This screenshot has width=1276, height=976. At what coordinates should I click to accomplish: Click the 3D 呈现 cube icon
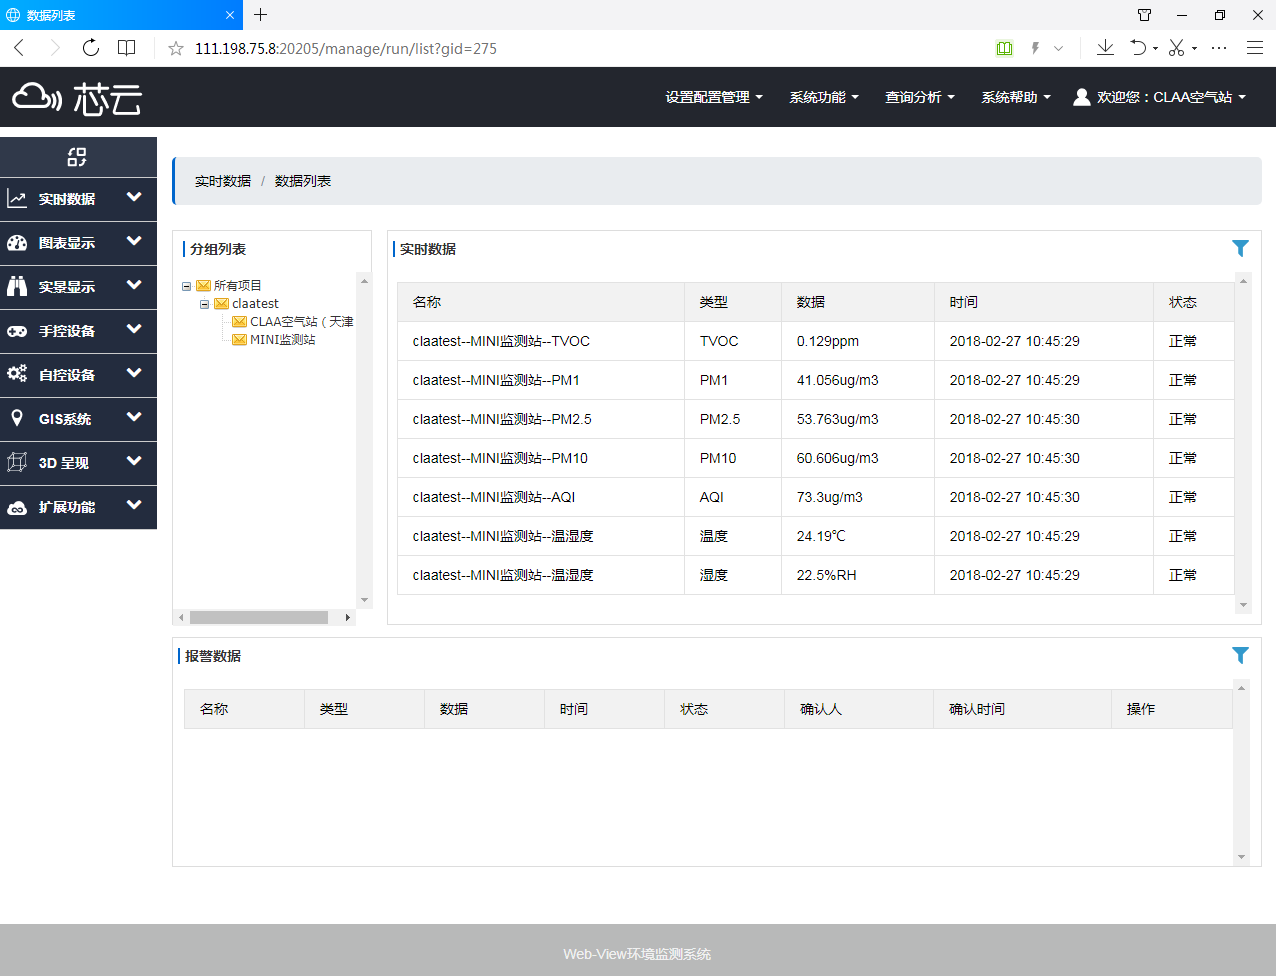[17, 462]
